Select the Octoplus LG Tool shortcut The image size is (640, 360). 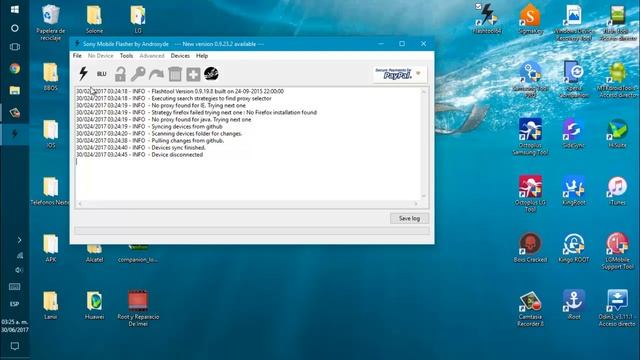(x=530, y=193)
